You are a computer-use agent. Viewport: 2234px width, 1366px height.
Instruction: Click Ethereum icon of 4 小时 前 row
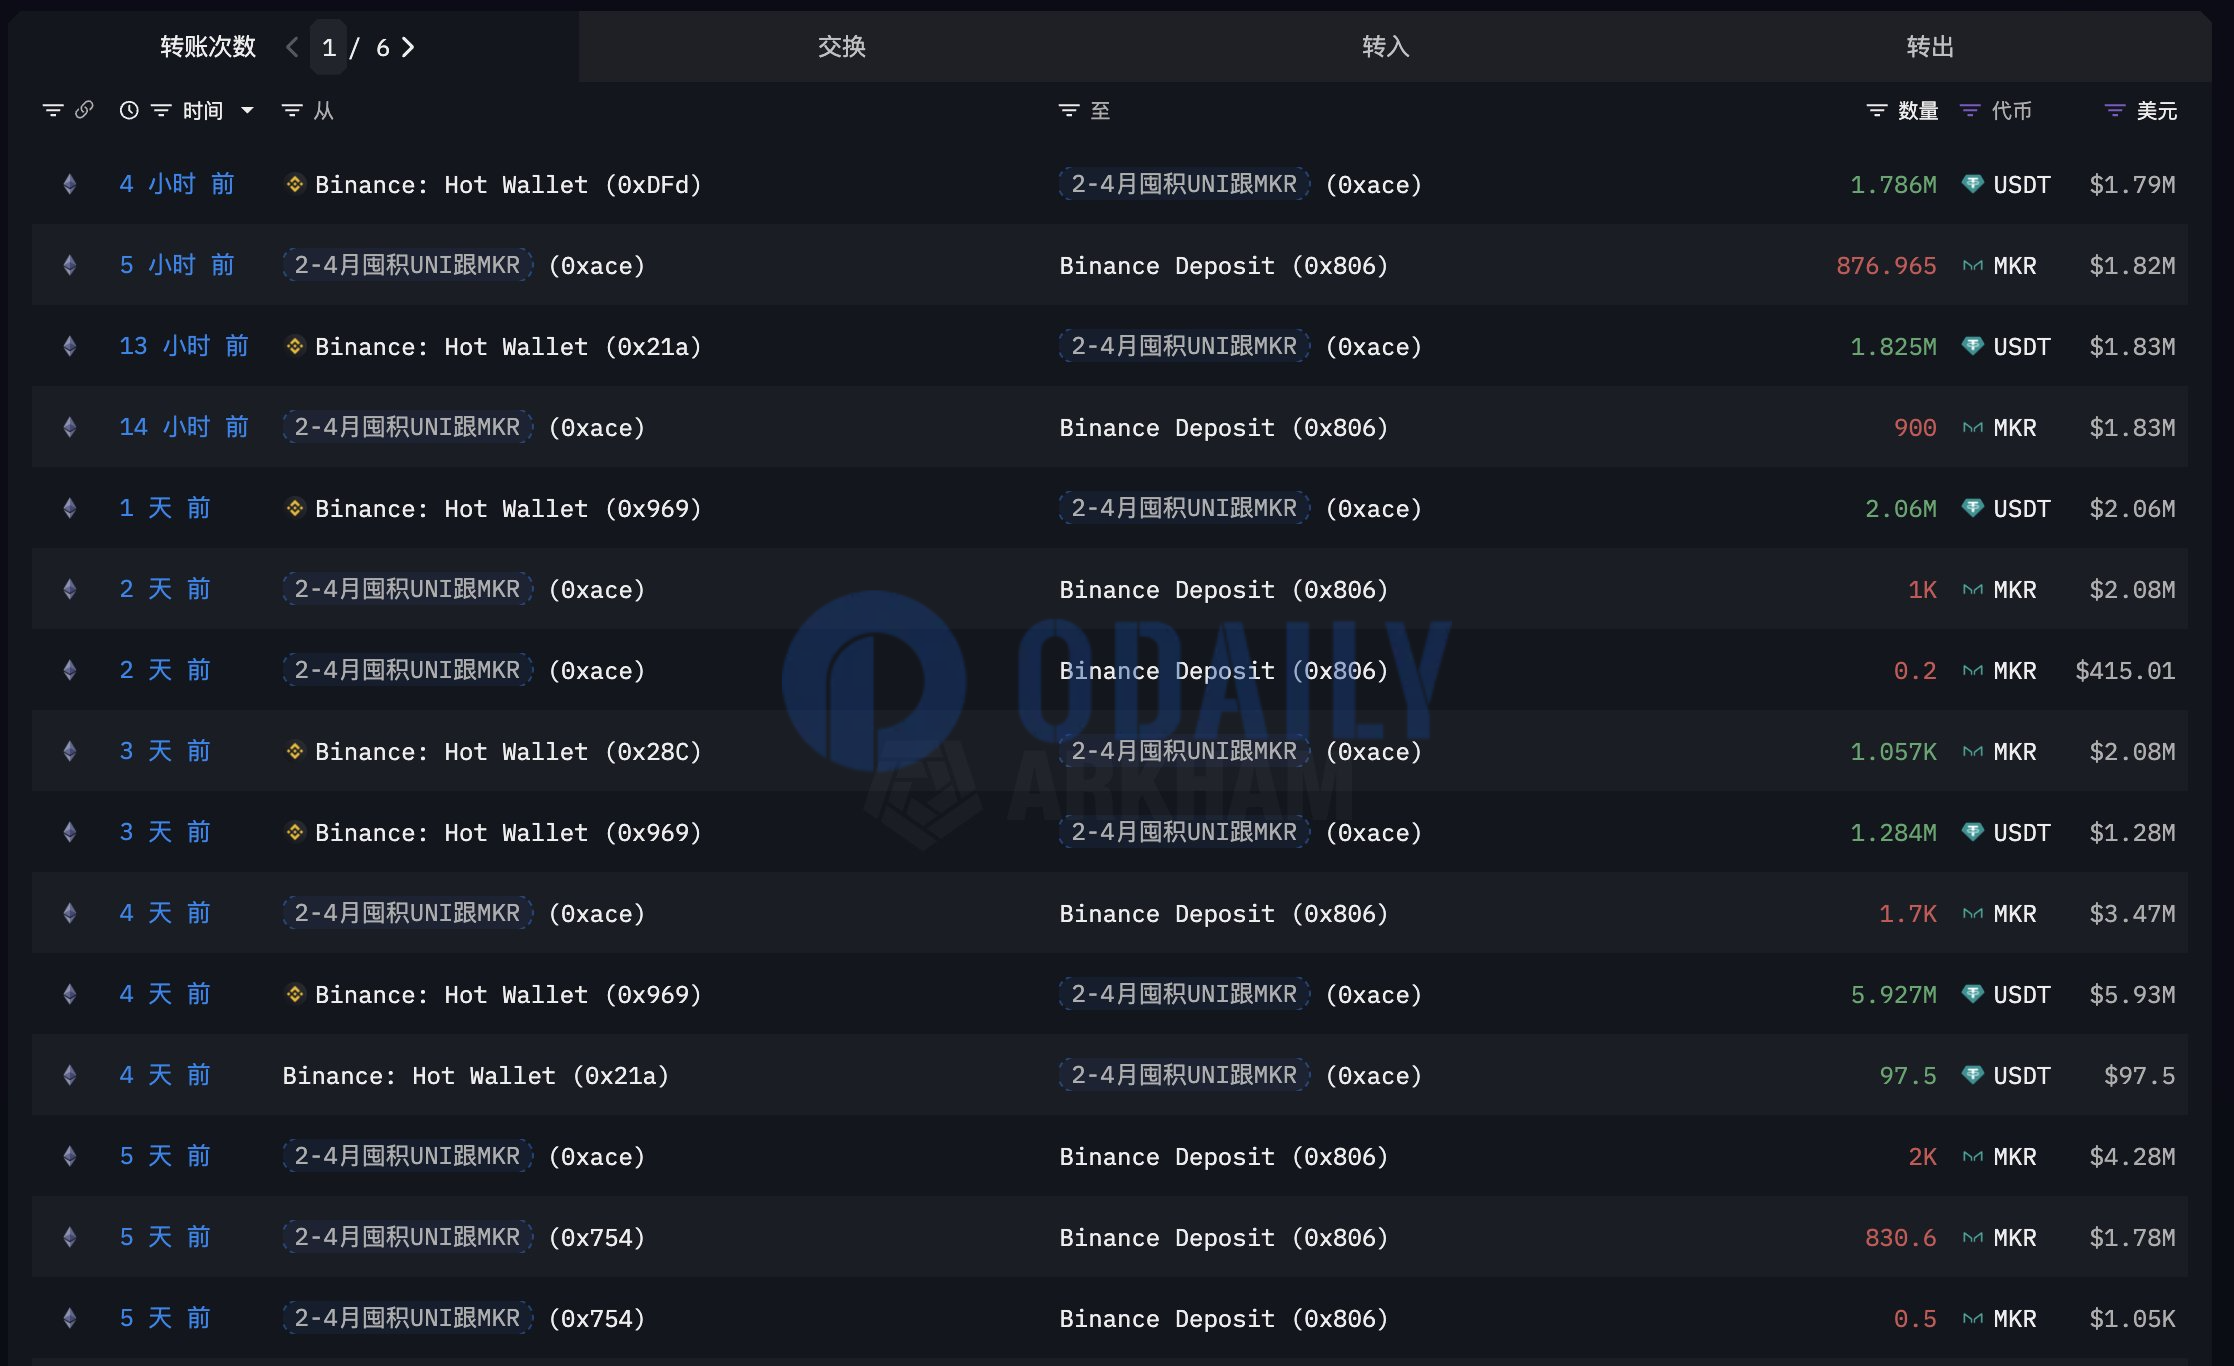coord(69,184)
